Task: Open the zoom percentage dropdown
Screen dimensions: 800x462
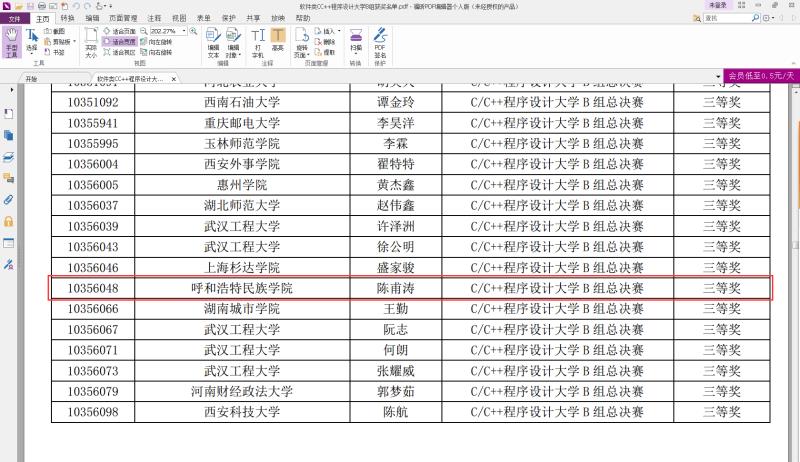Action: pos(186,31)
